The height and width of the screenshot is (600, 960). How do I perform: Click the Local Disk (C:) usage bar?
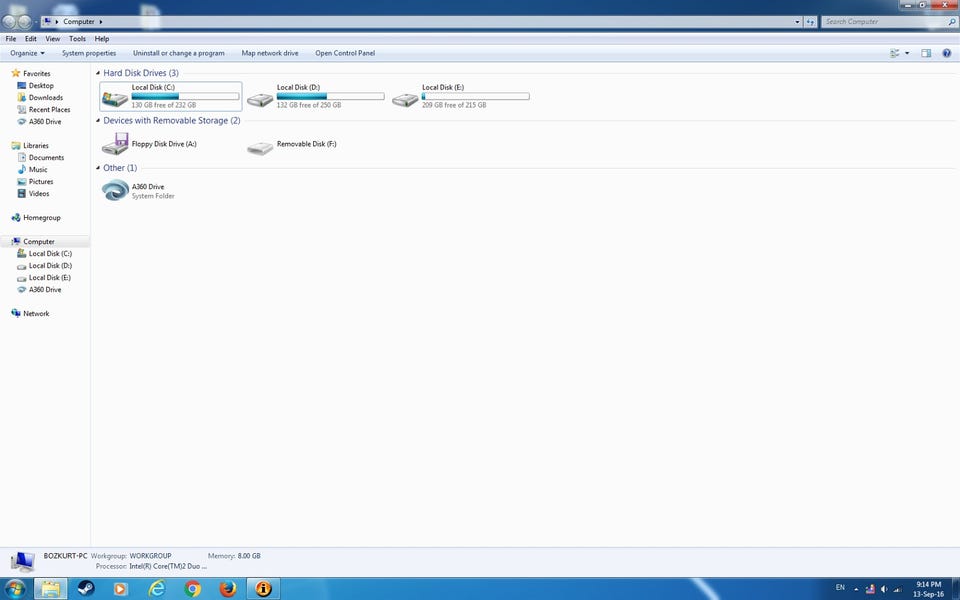point(185,96)
